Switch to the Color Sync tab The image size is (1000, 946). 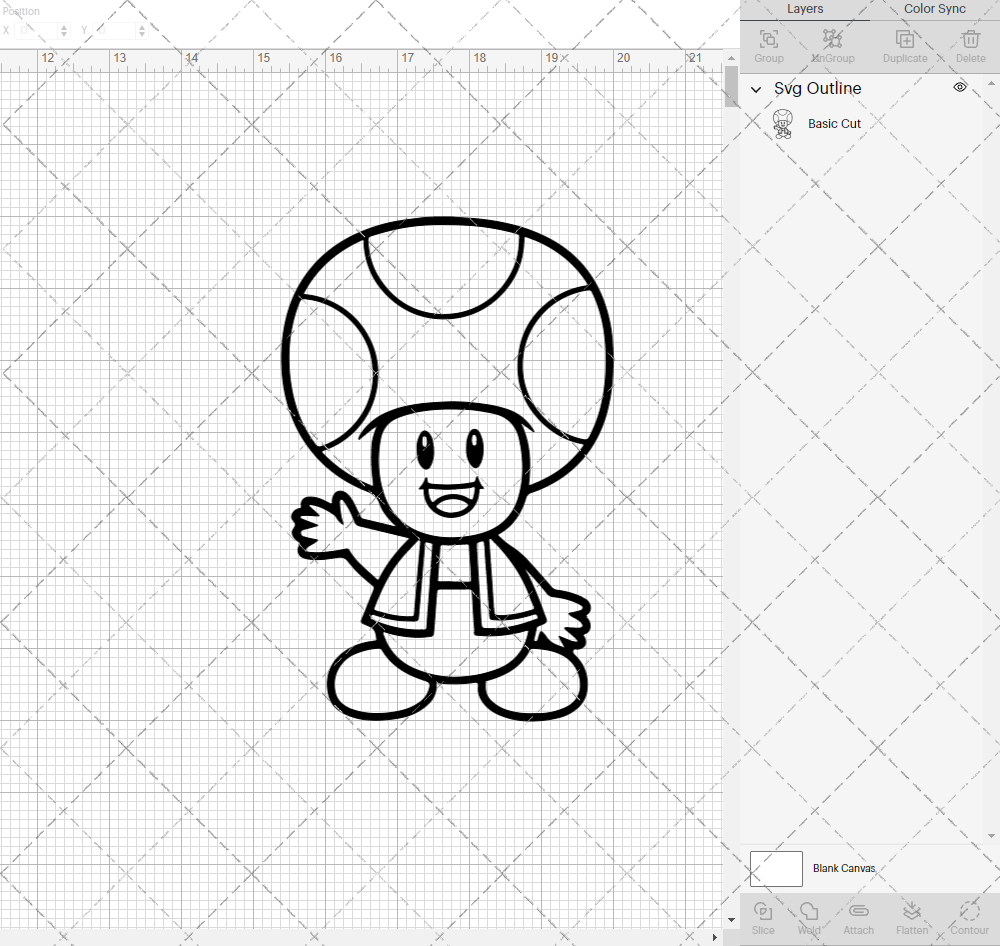(x=934, y=9)
